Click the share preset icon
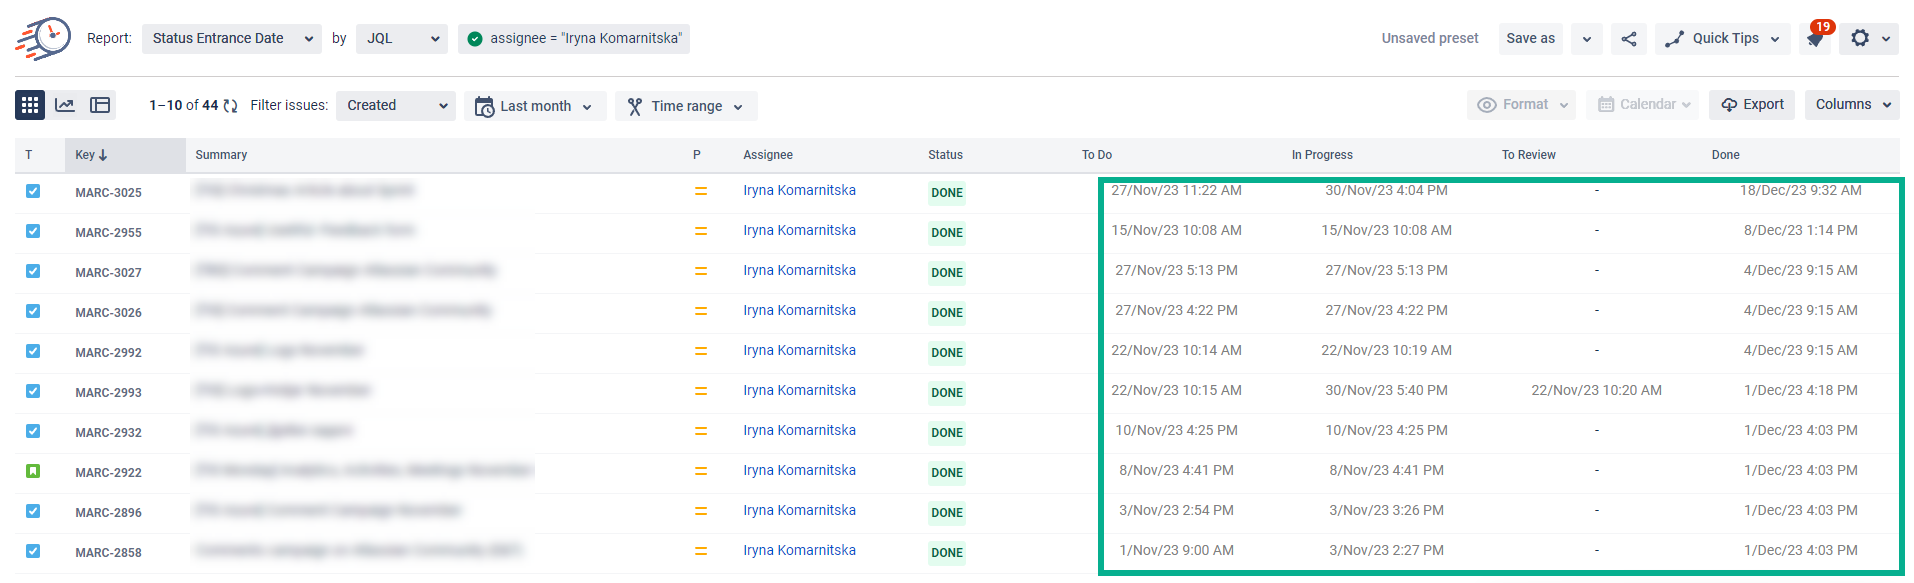The height and width of the screenshot is (583, 1914). [x=1629, y=39]
